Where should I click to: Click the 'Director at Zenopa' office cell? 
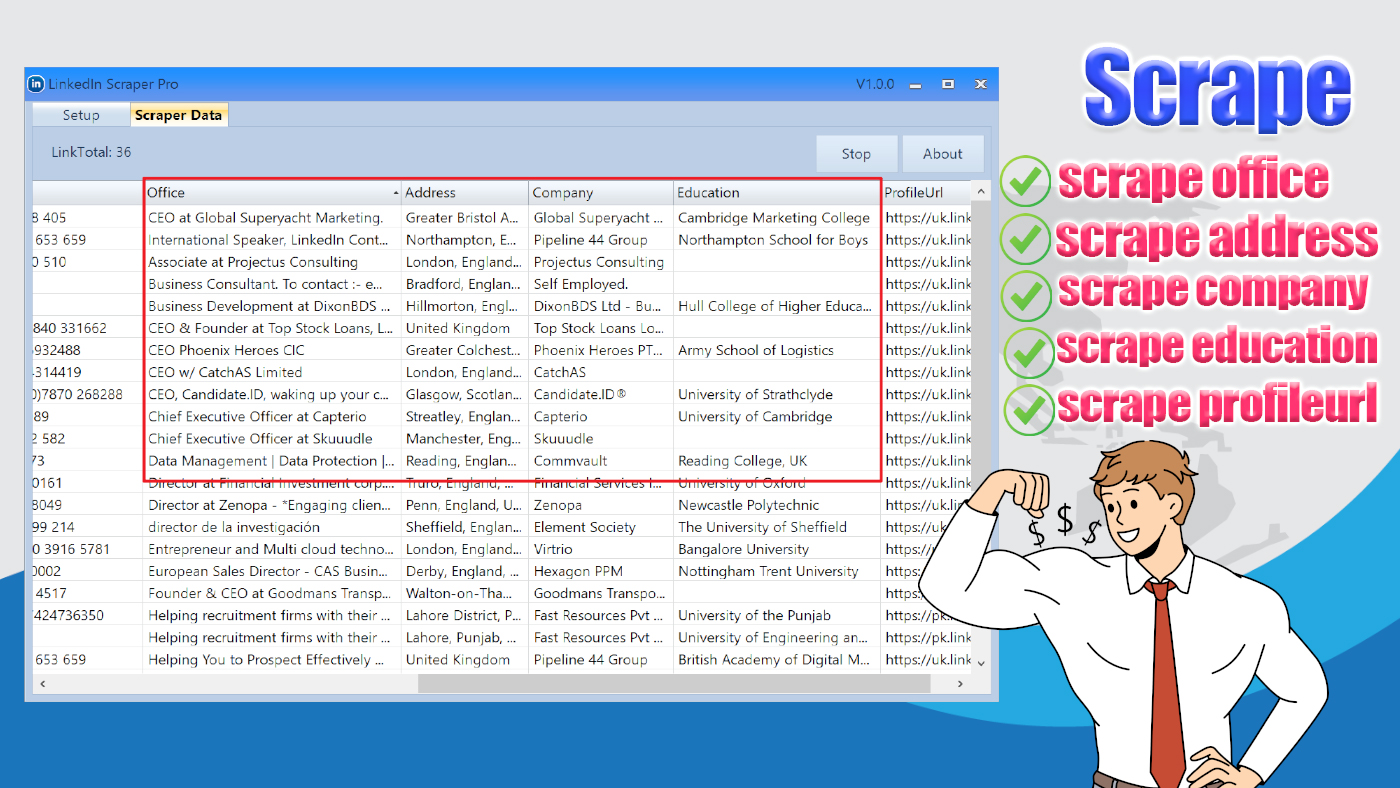click(x=272, y=505)
